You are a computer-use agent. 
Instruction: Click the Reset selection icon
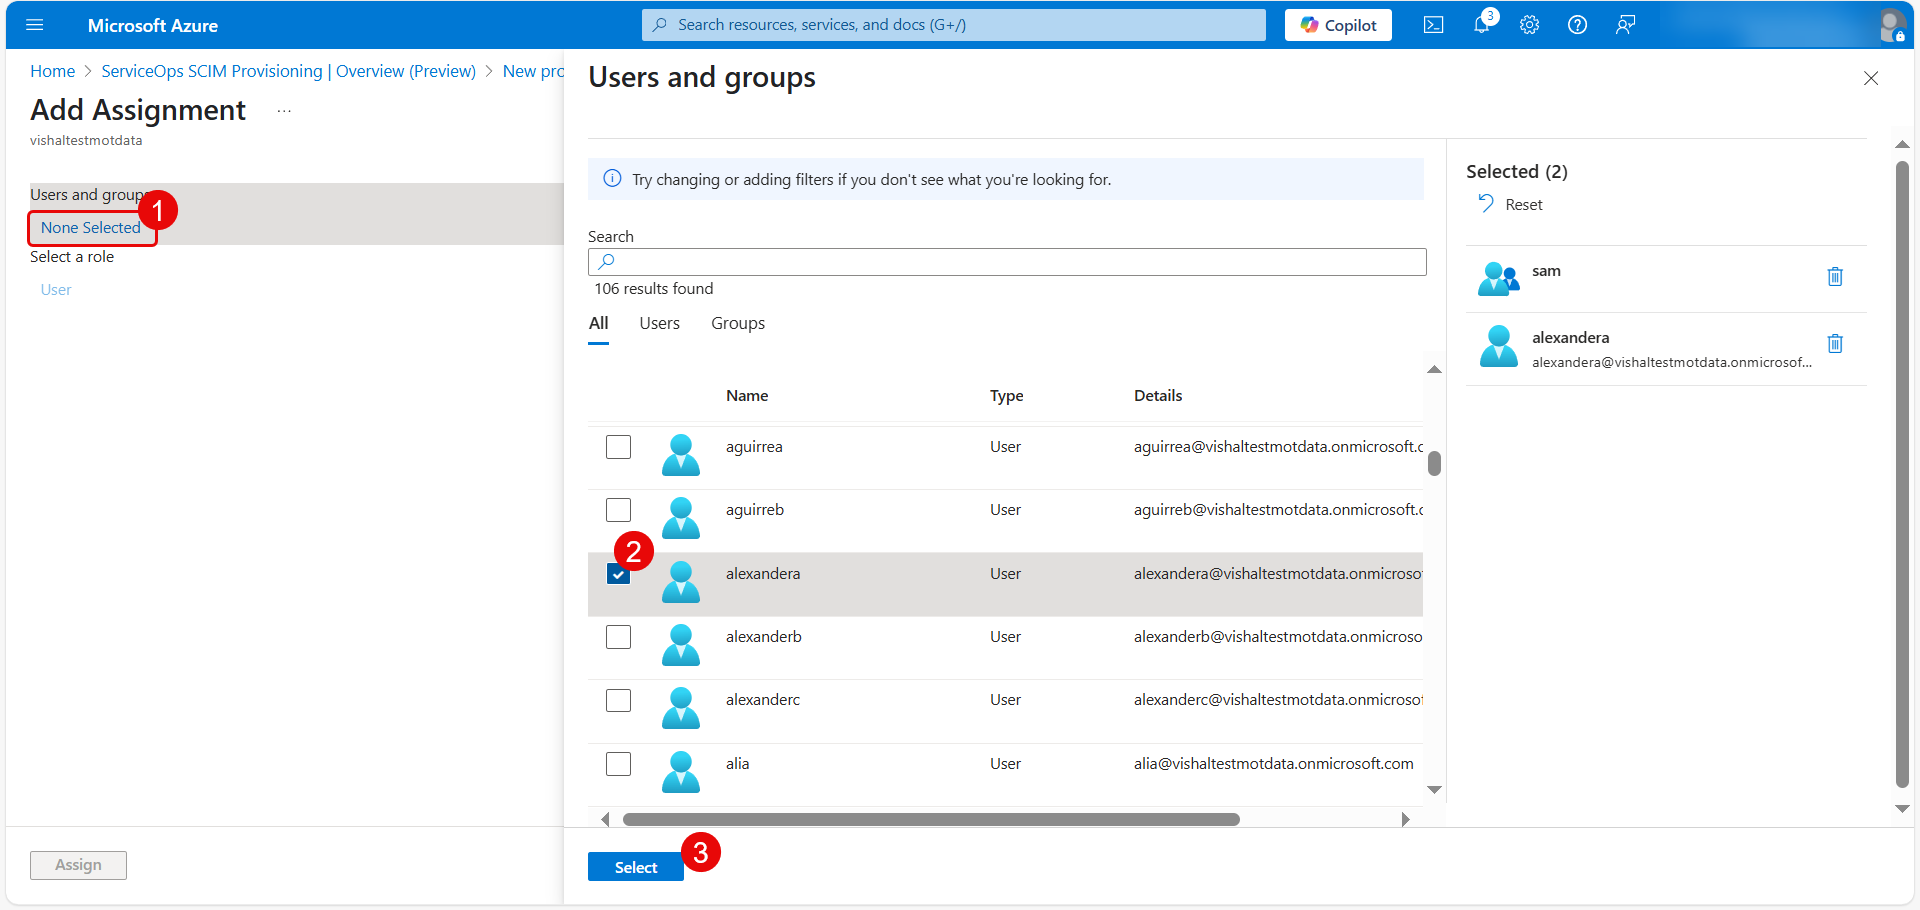coord(1486,204)
